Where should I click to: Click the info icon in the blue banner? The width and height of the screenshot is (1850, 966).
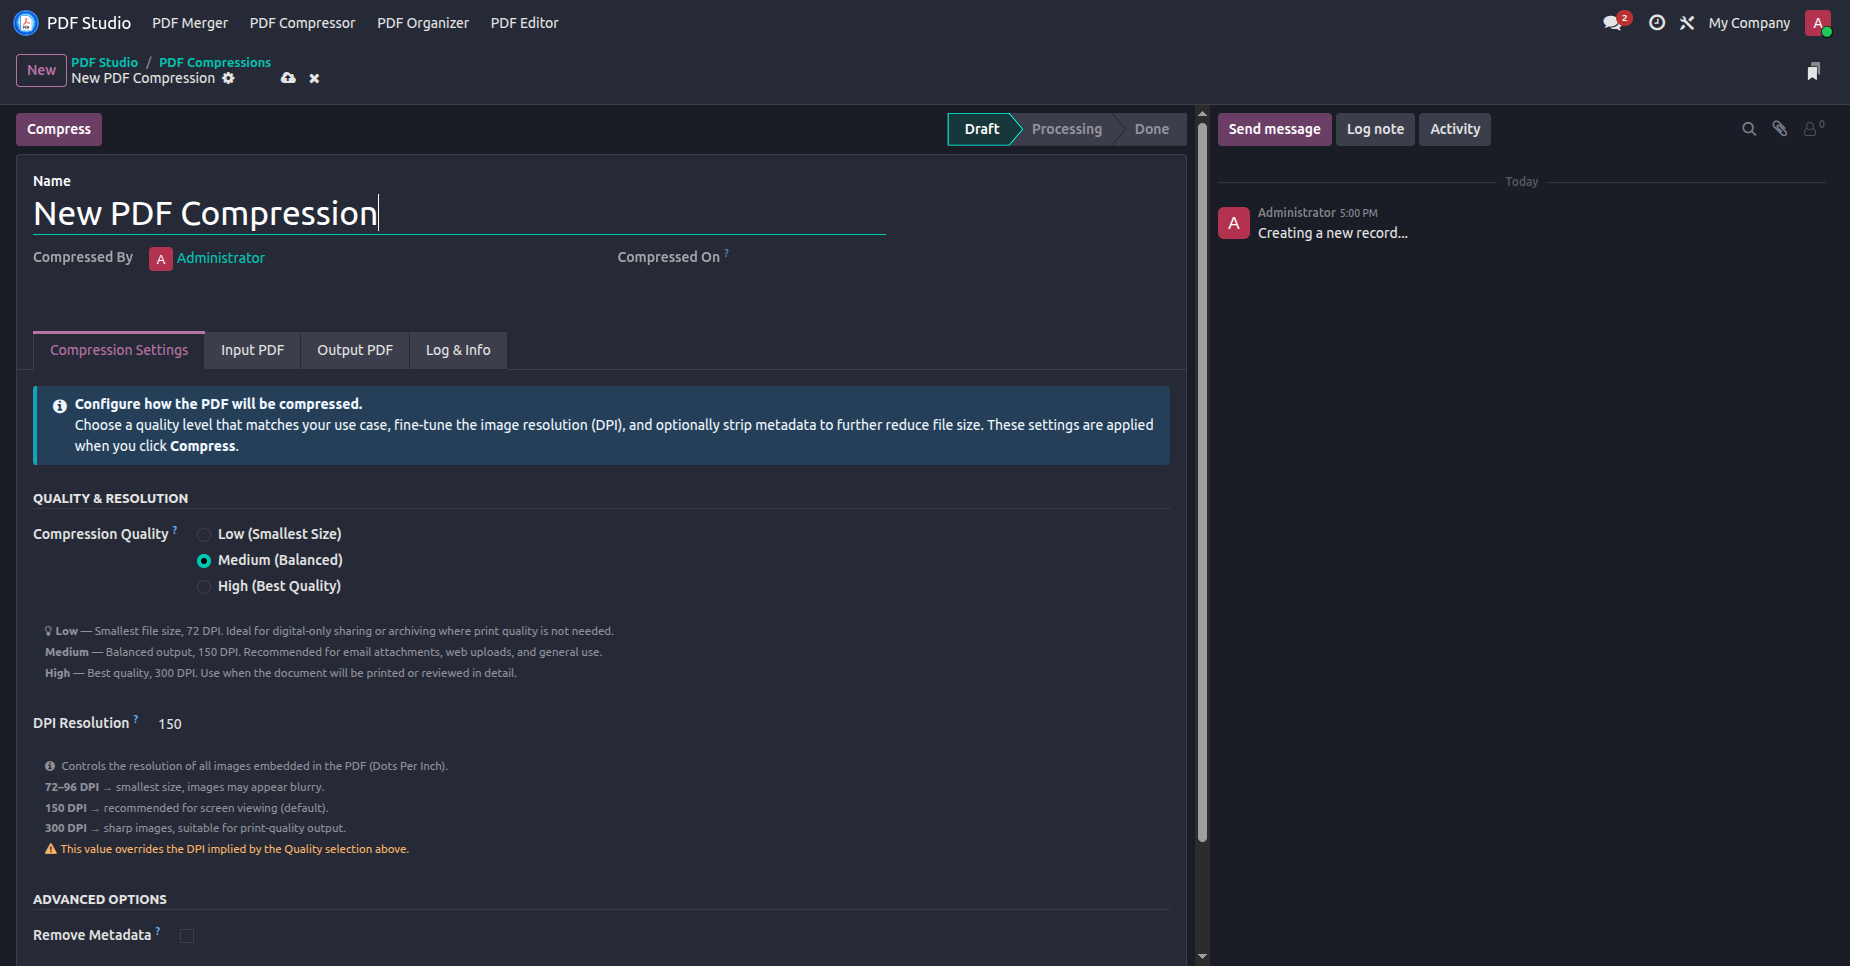click(x=60, y=406)
